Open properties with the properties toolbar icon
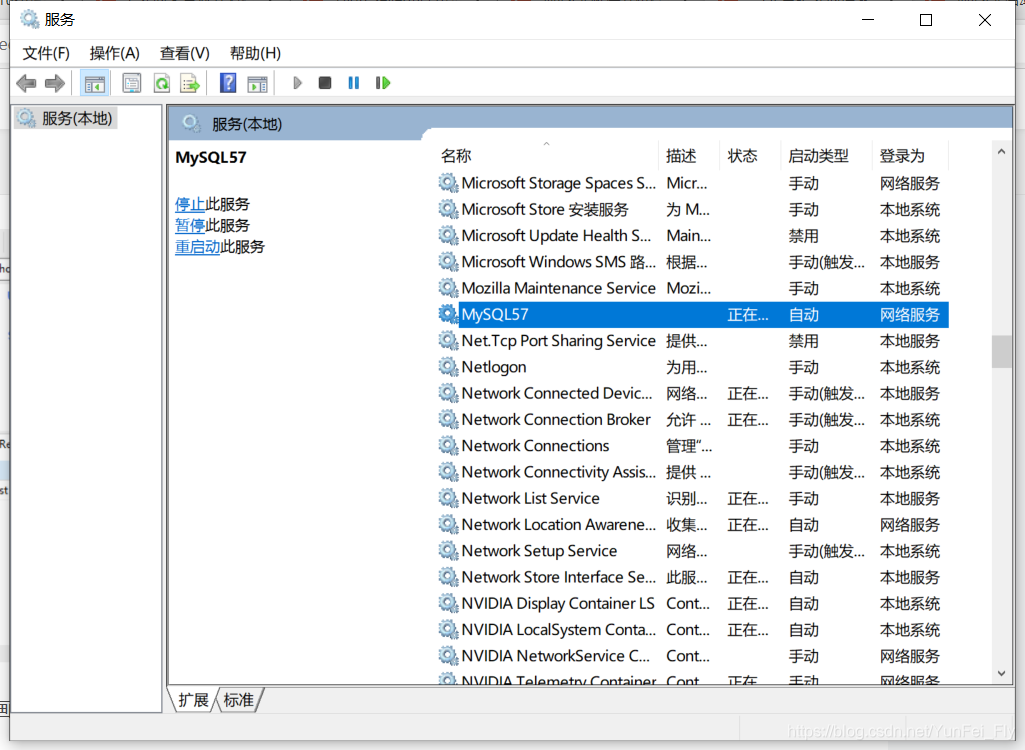The image size is (1025, 750). [x=131, y=82]
